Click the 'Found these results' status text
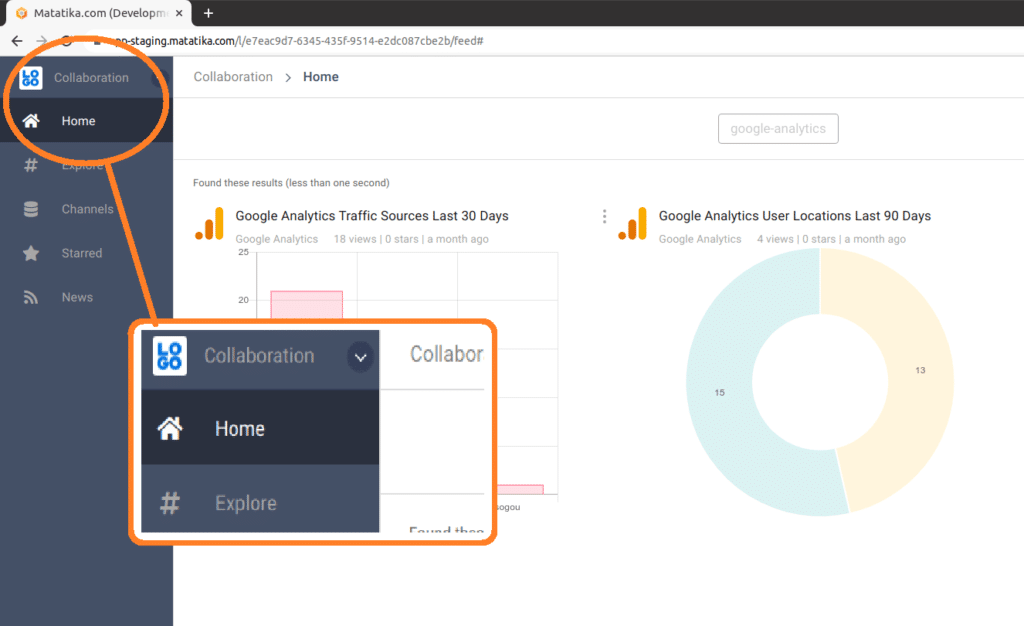1024x626 pixels. pyautogui.click(x=291, y=183)
